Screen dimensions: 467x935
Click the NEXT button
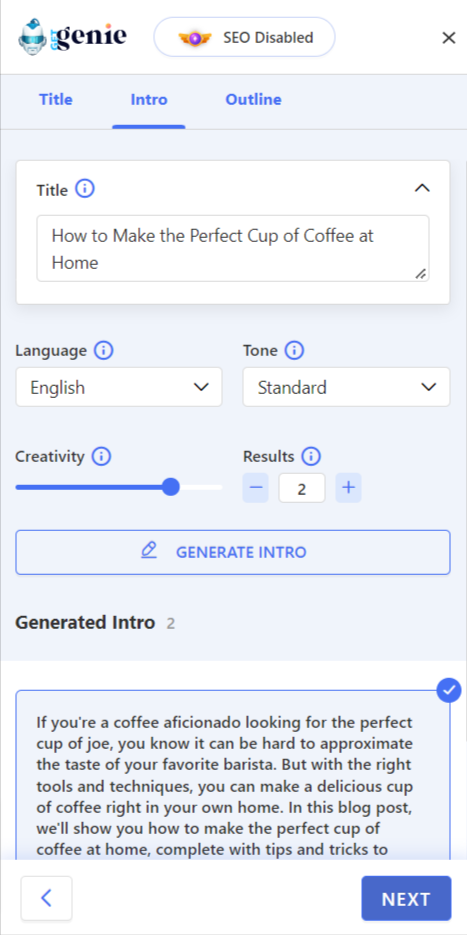point(406,898)
